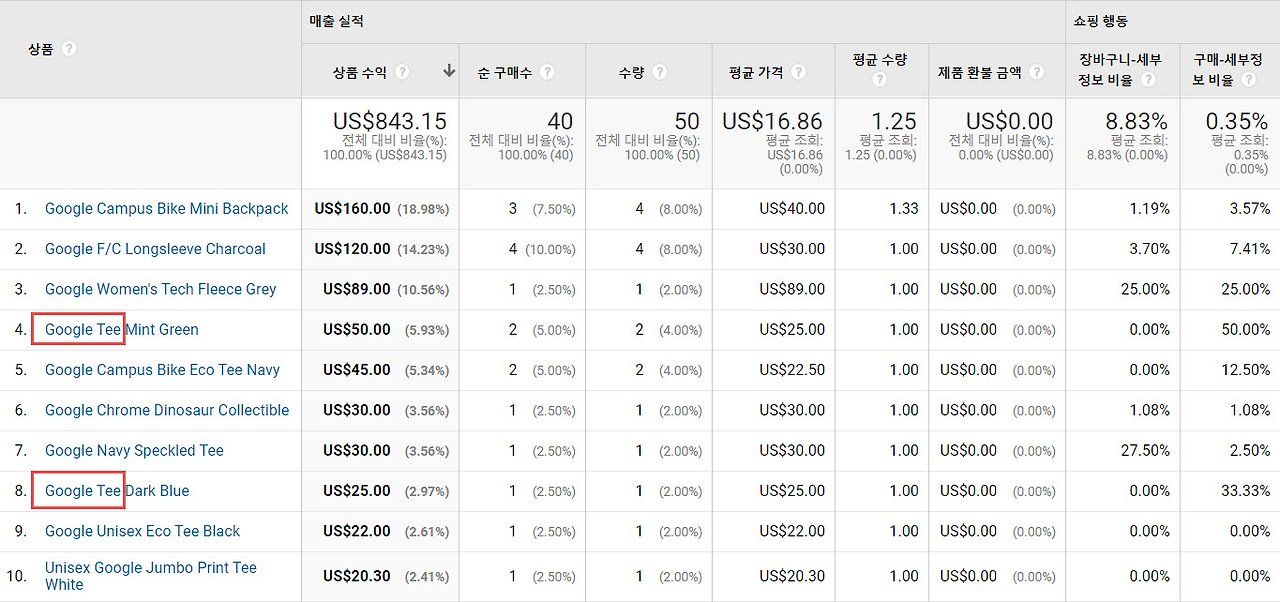Sort by 수량 column header

point(631,72)
